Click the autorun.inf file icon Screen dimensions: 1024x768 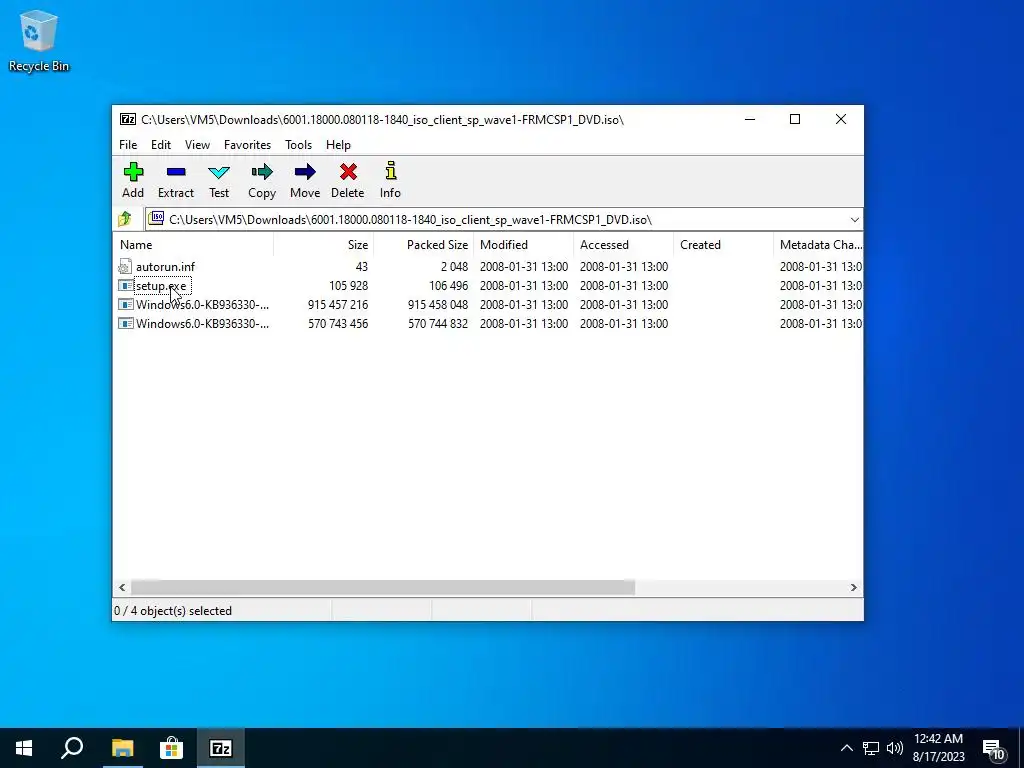[x=125, y=266]
